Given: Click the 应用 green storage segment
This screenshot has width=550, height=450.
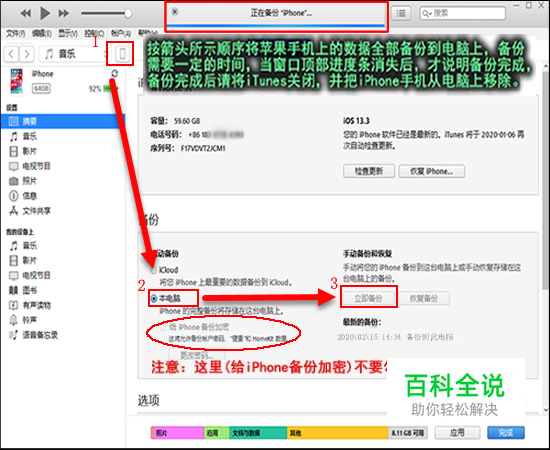Looking at the screenshot, I should click(x=217, y=433).
